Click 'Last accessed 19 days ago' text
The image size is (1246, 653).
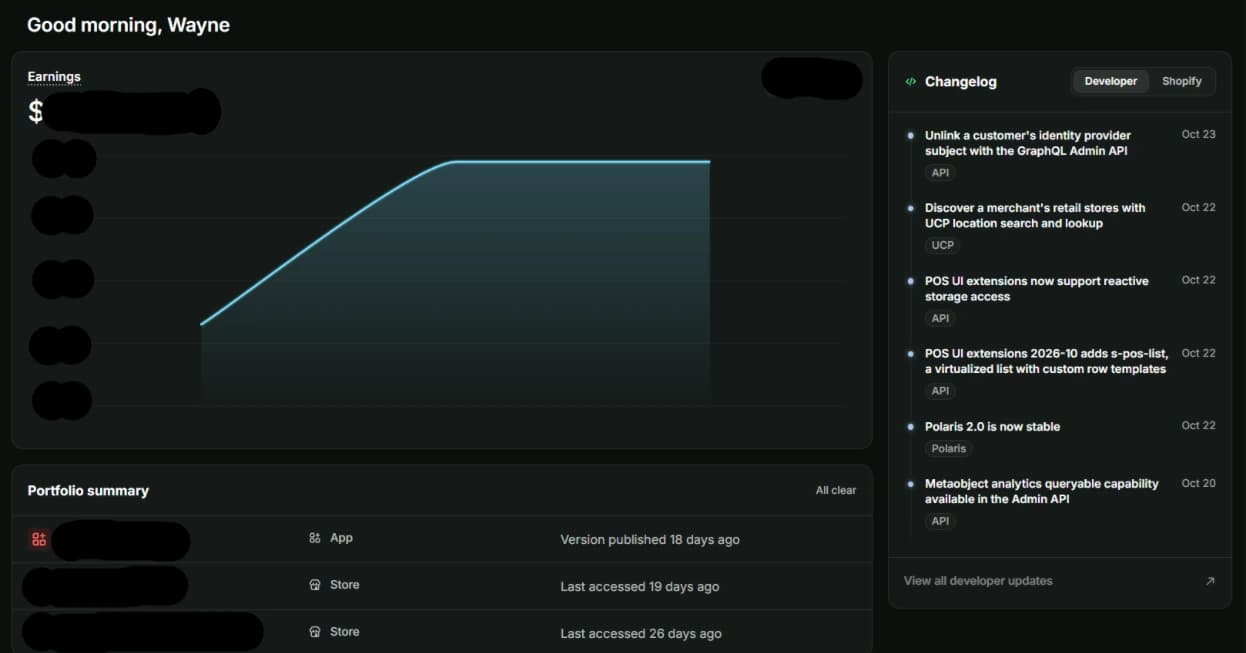coord(640,587)
